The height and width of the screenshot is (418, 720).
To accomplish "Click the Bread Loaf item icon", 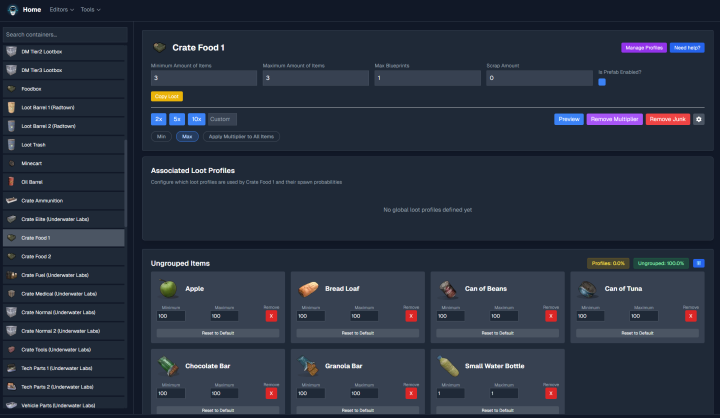I will pos(308,288).
